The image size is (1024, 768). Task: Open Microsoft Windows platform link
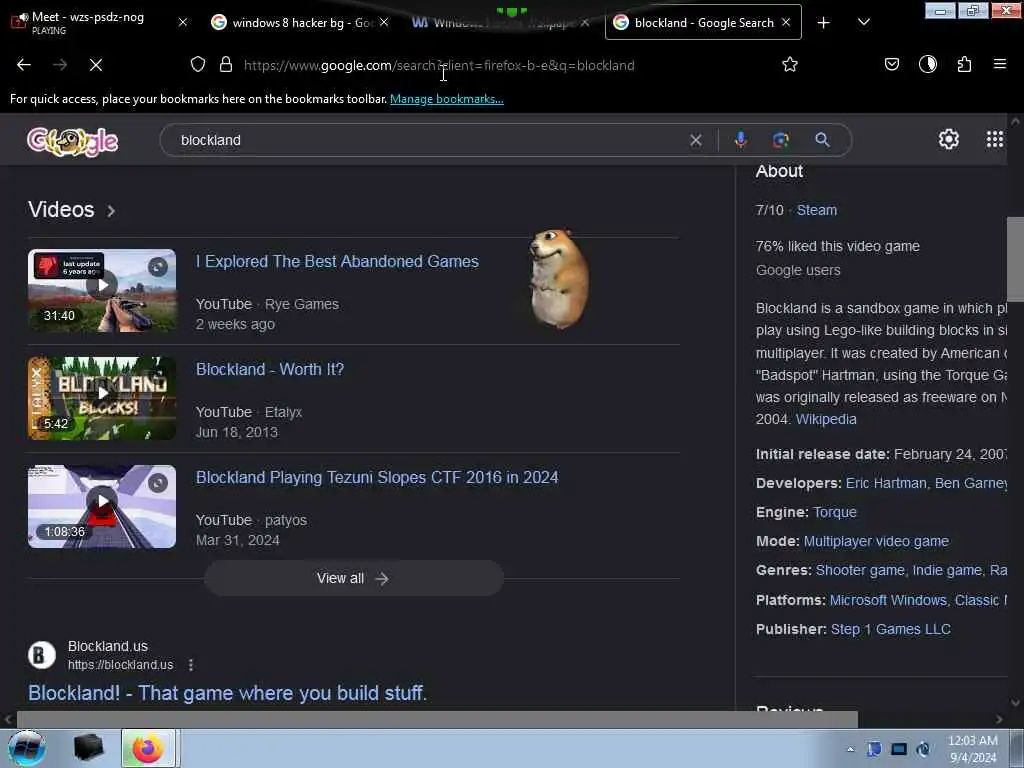click(x=888, y=600)
